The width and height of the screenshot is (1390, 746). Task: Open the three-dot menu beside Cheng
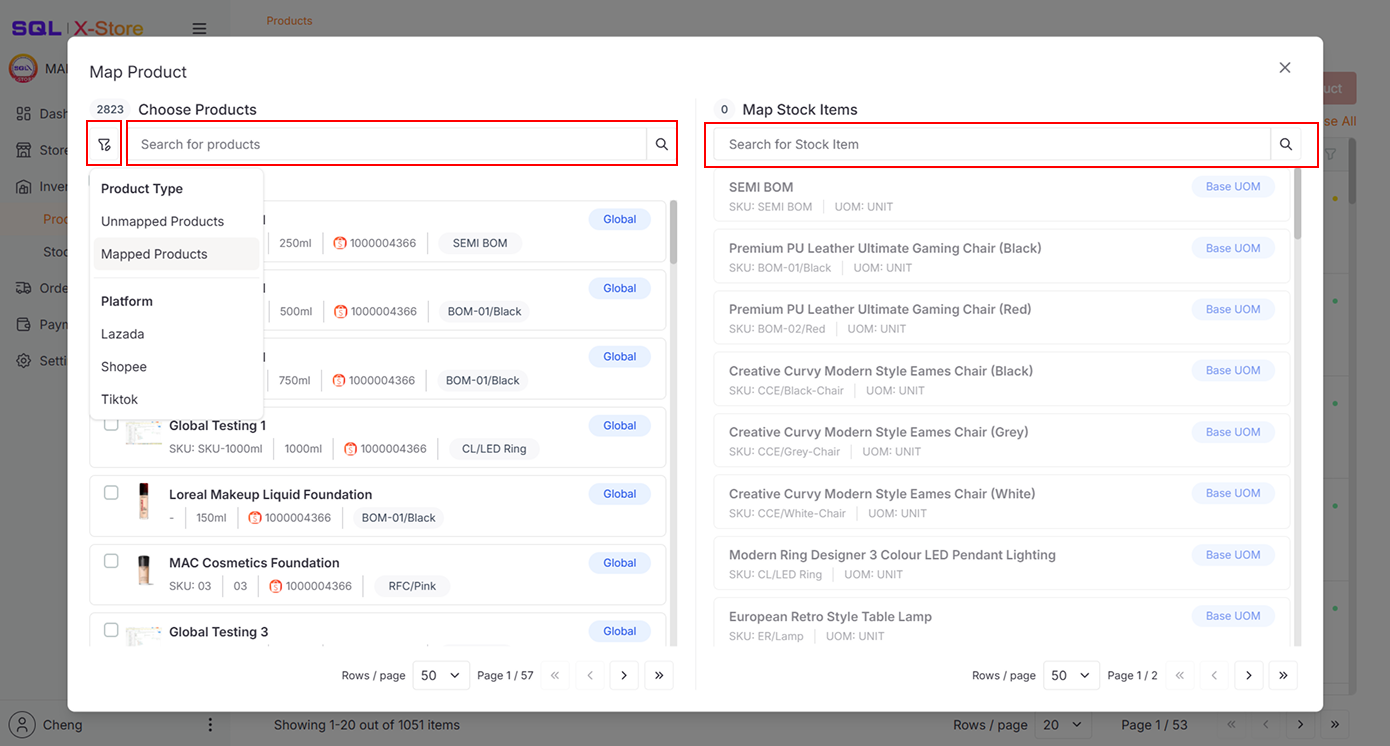[x=210, y=725]
